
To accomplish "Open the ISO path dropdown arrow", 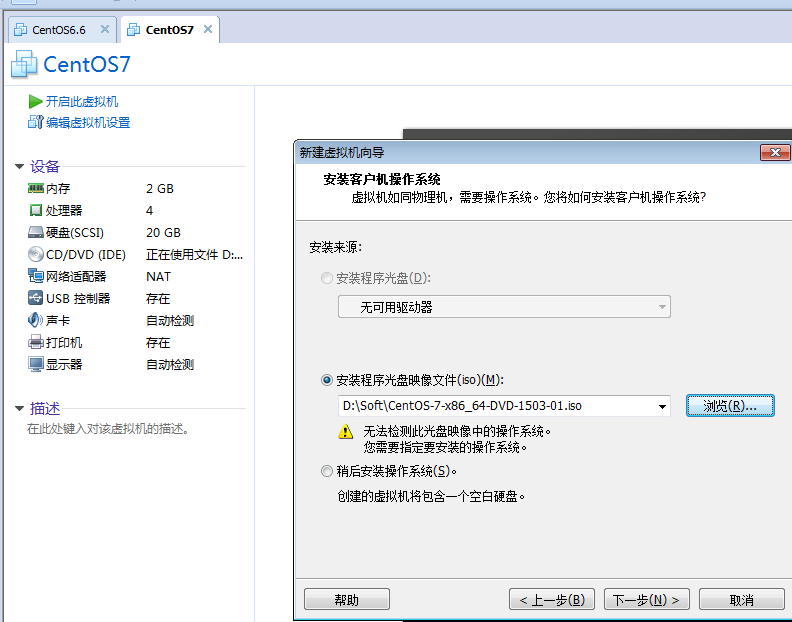I will point(662,406).
